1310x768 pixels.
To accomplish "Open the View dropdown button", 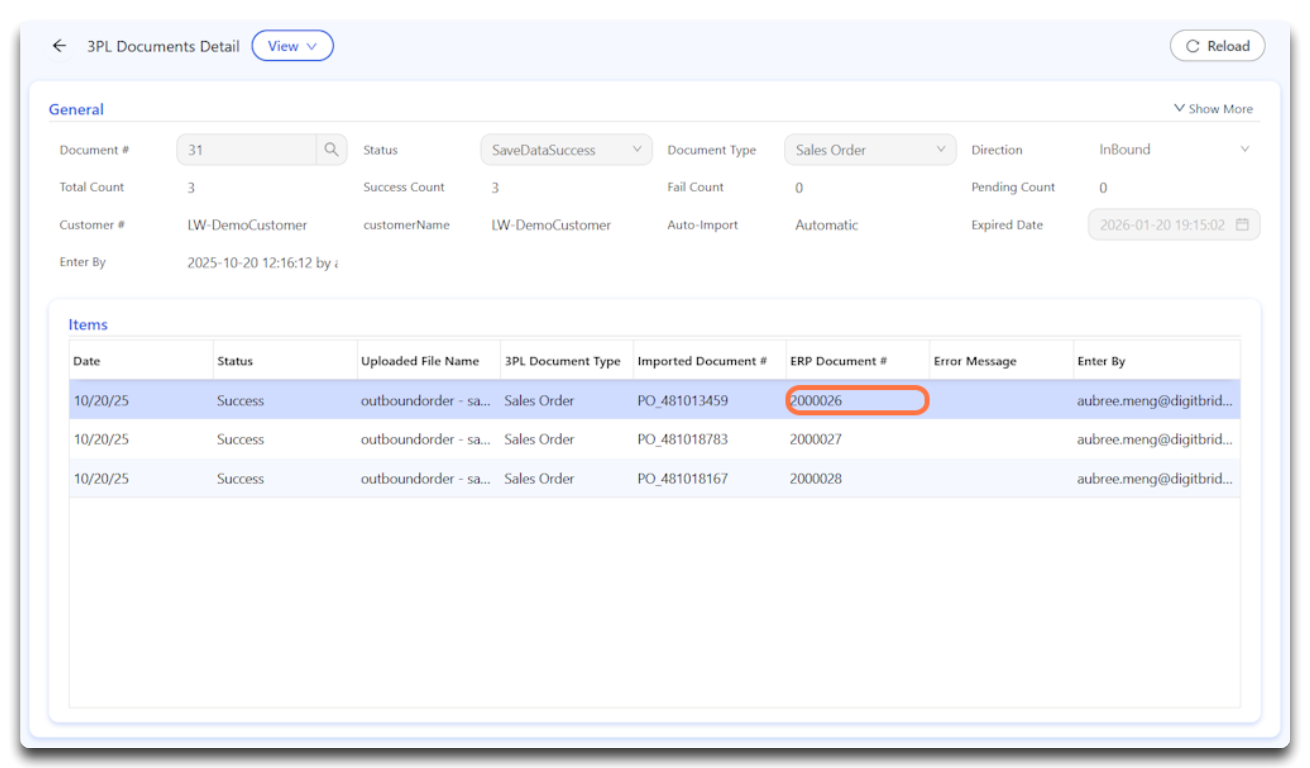I will 292,46.
